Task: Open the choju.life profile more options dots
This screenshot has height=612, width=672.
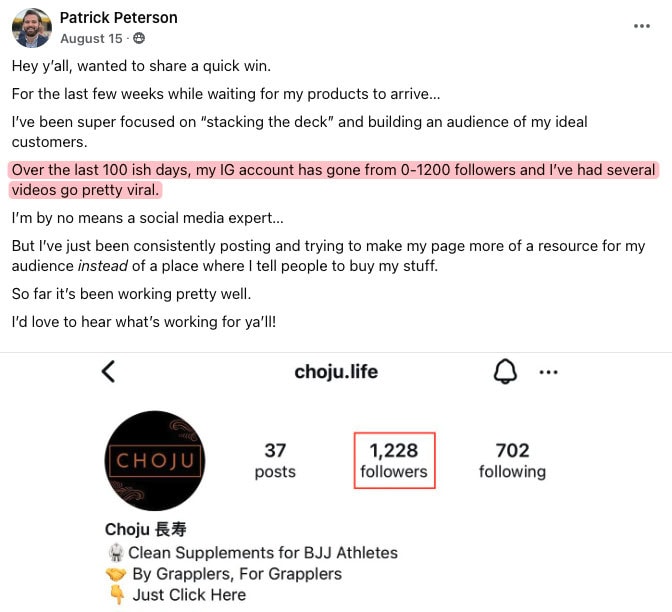Action: 549,372
